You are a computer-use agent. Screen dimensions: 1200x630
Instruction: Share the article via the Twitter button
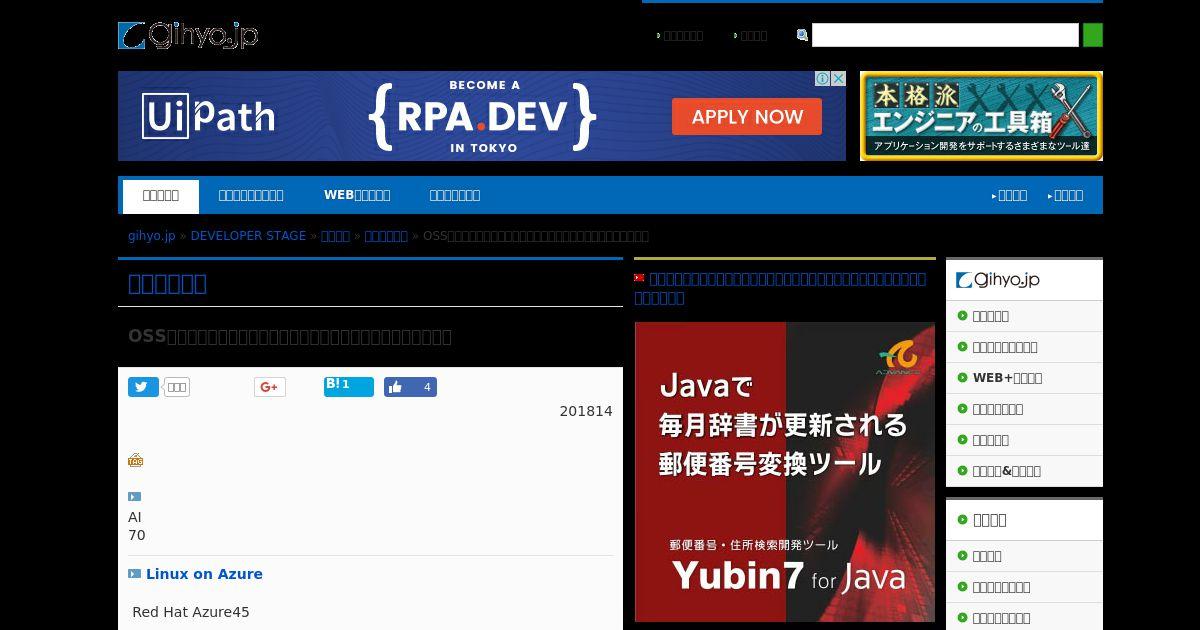pos(143,387)
